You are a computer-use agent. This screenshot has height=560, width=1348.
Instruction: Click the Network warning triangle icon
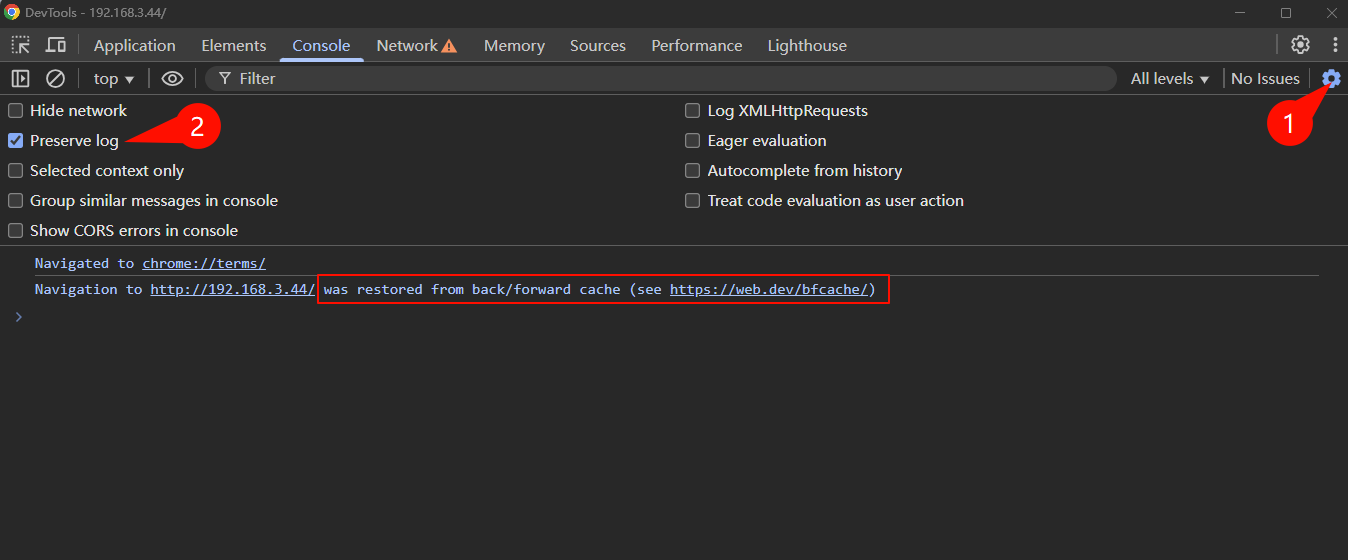coord(449,46)
